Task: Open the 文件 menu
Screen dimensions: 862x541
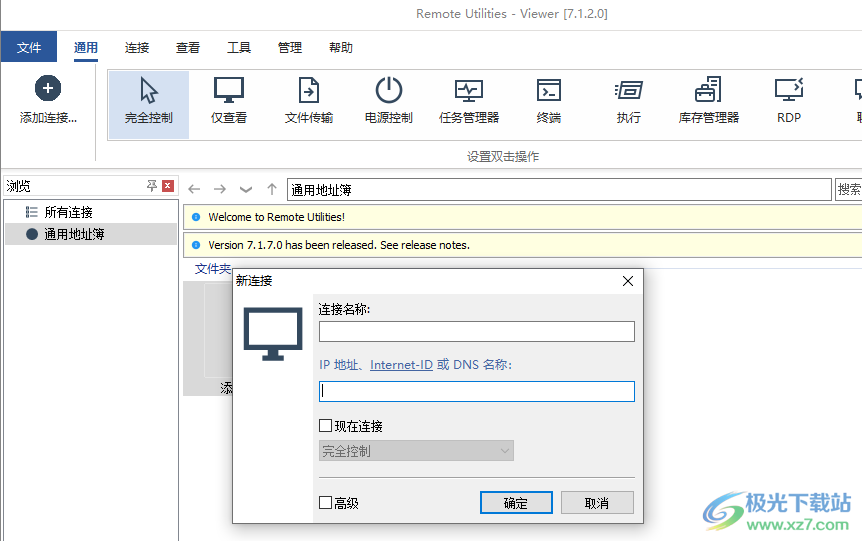Action: click(29, 47)
